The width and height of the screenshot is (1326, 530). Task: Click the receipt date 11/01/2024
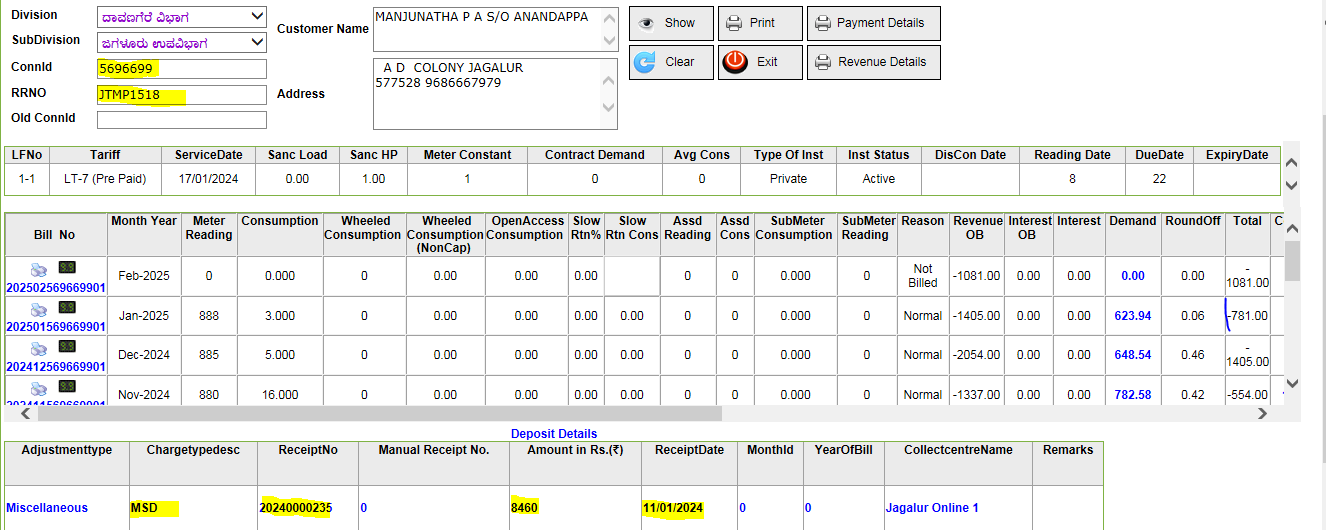[x=673, y=508]
